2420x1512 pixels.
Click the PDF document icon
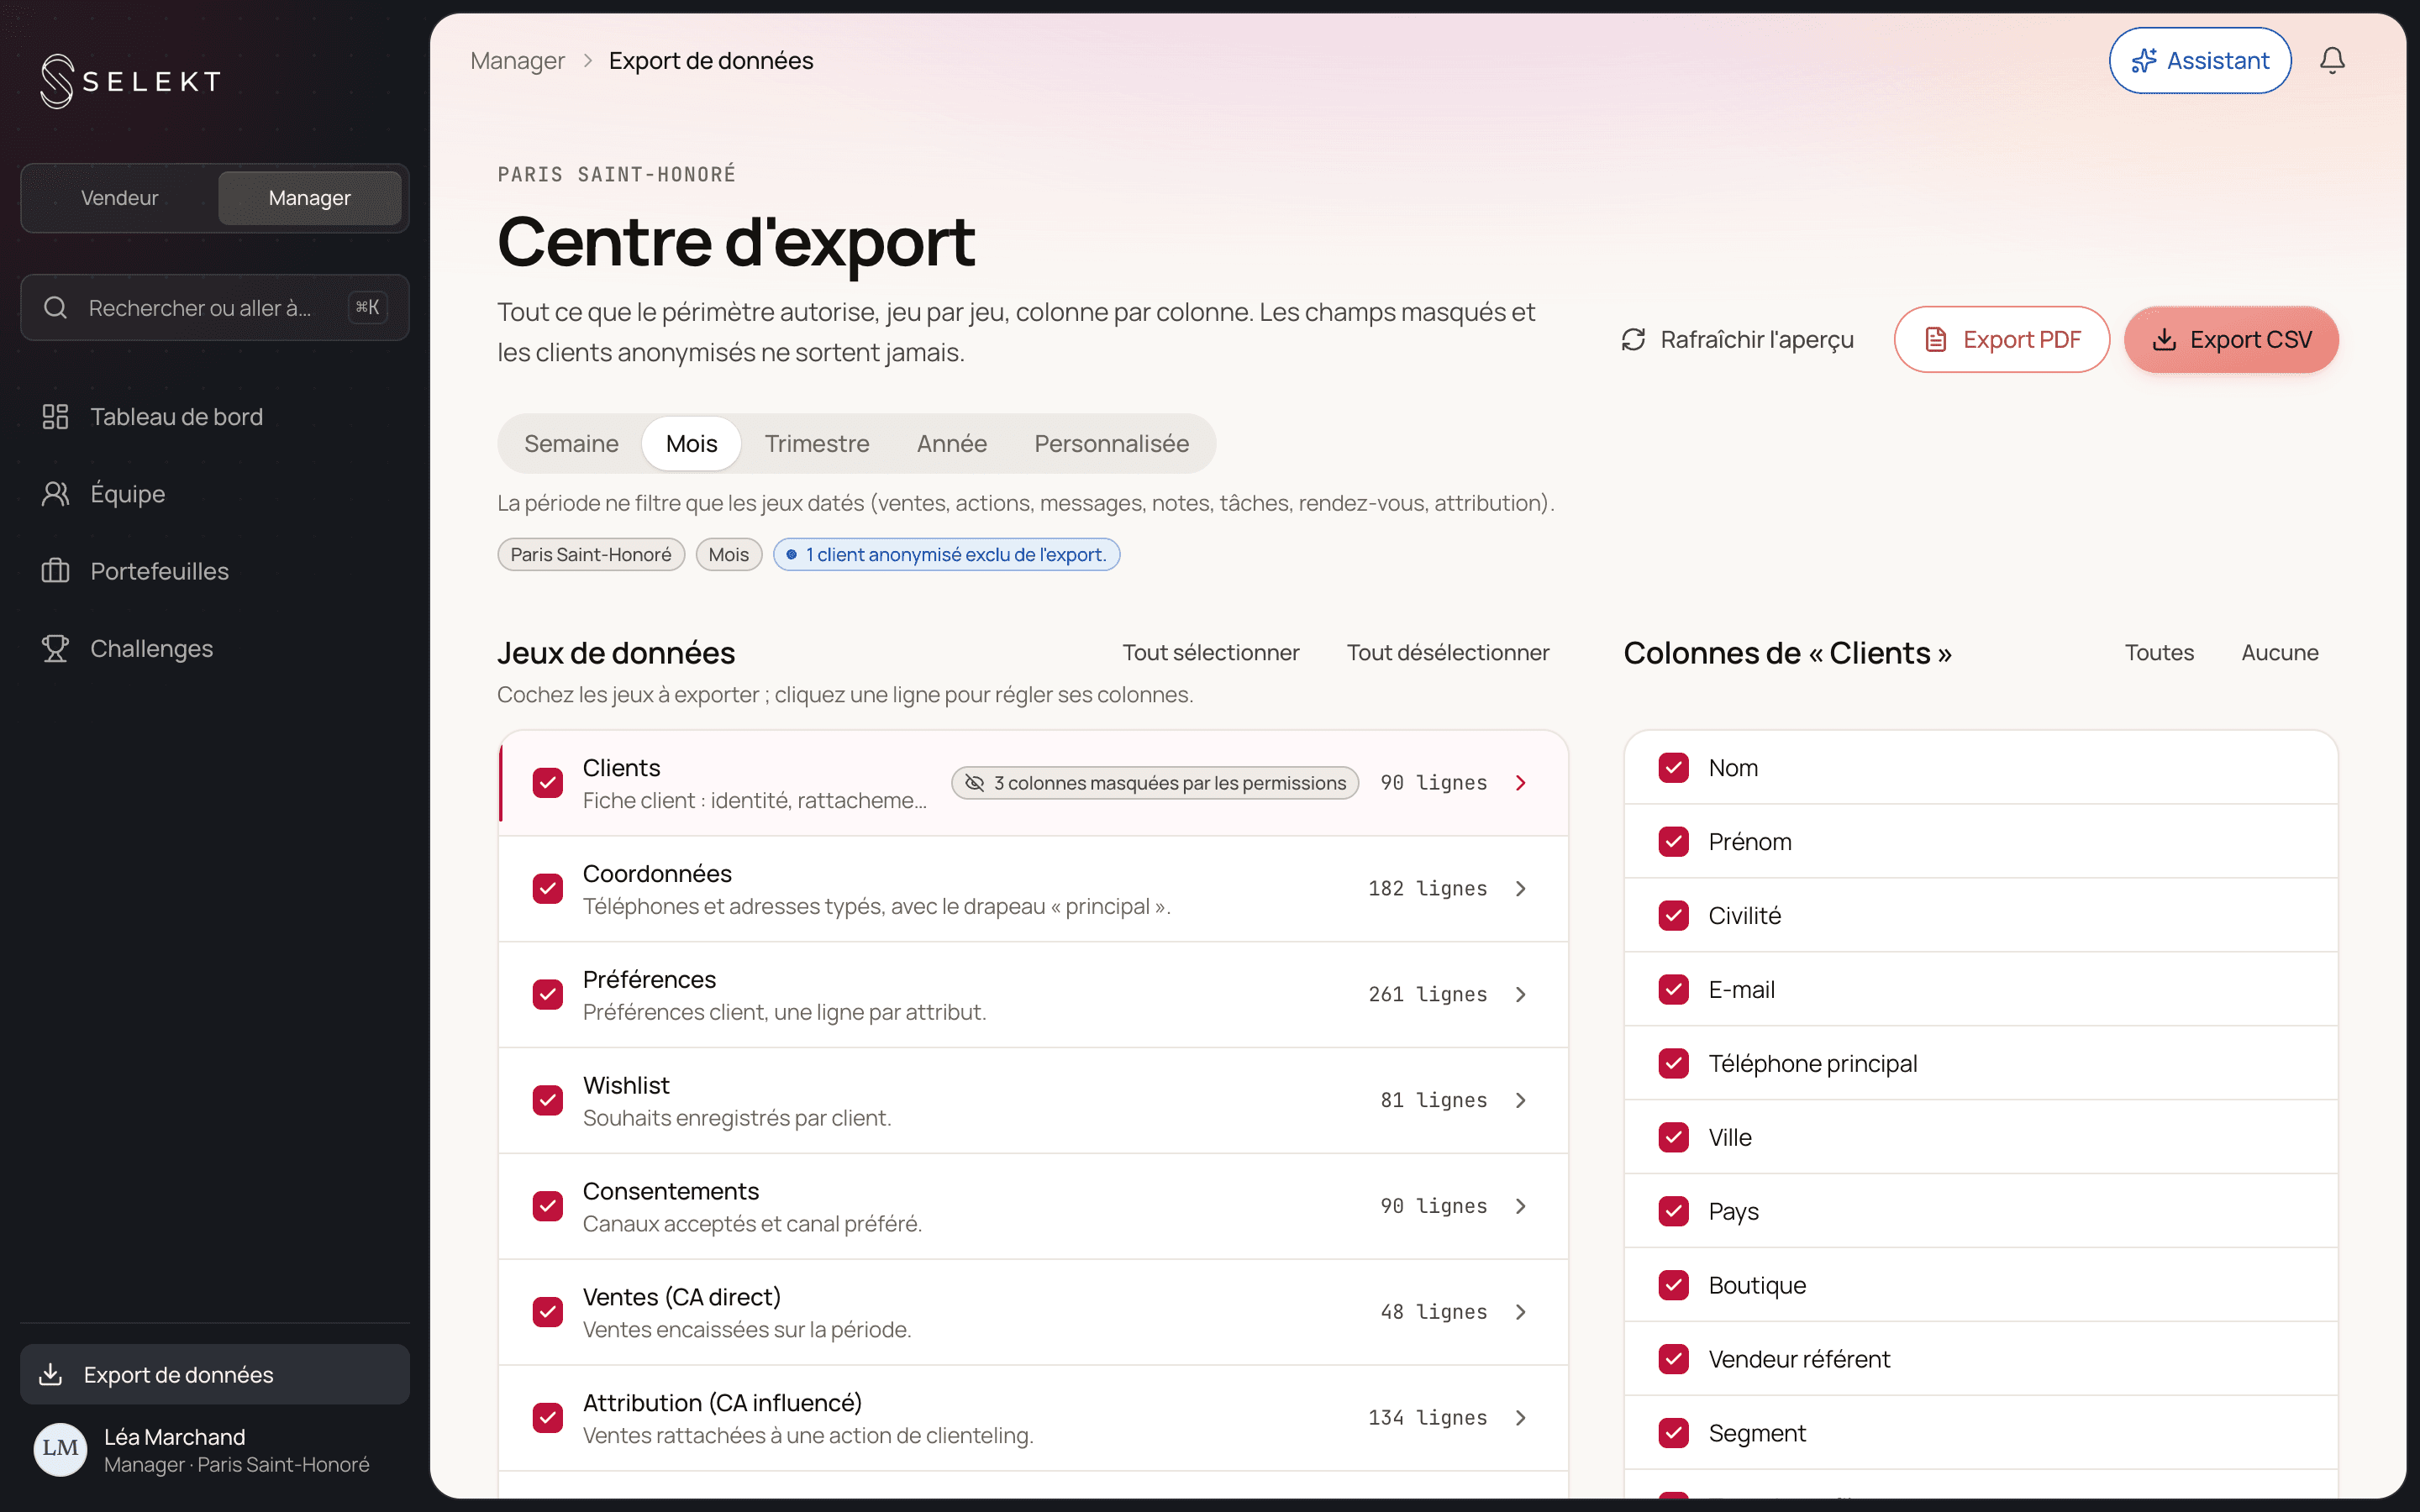coord(1936,340)
